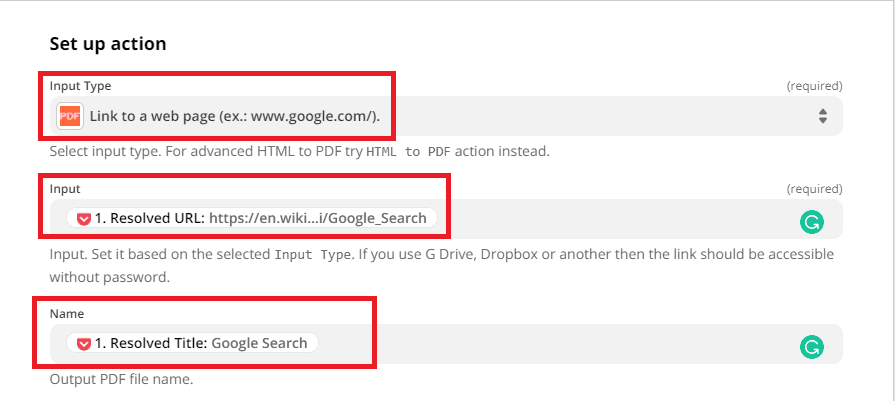The width and height of the screenshot is (895, 401).
Task: Click the 'Output PDF file name.' help text
Action: coord(120,380)
